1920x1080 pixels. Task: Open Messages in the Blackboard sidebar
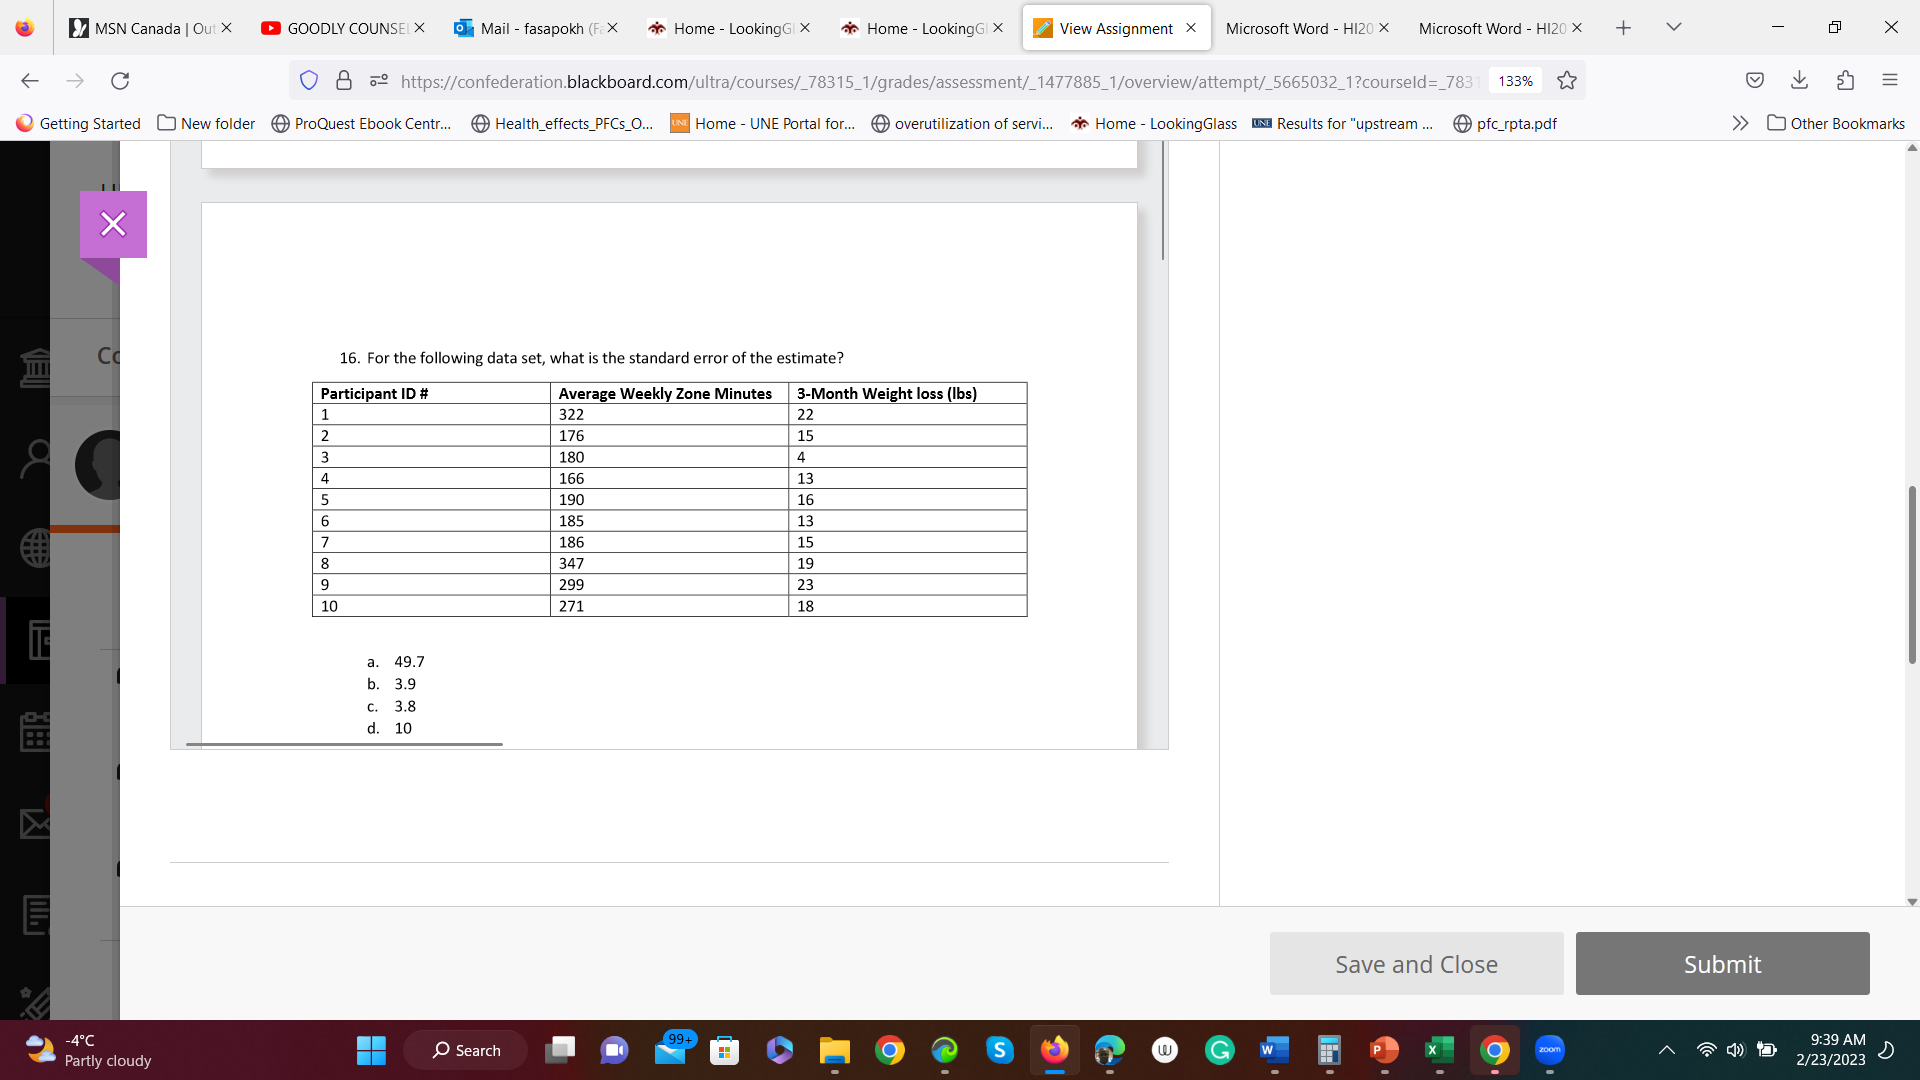(x=35, y=823)
